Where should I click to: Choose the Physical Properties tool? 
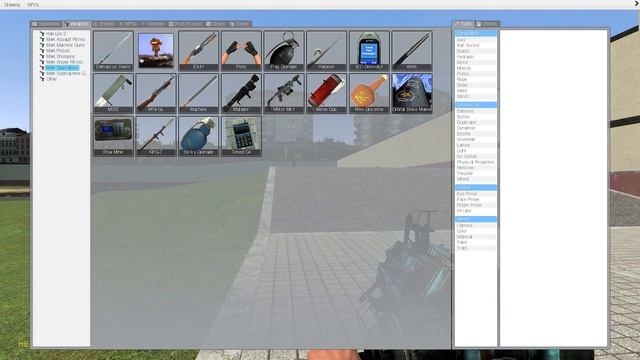click(x=476, y=162)
